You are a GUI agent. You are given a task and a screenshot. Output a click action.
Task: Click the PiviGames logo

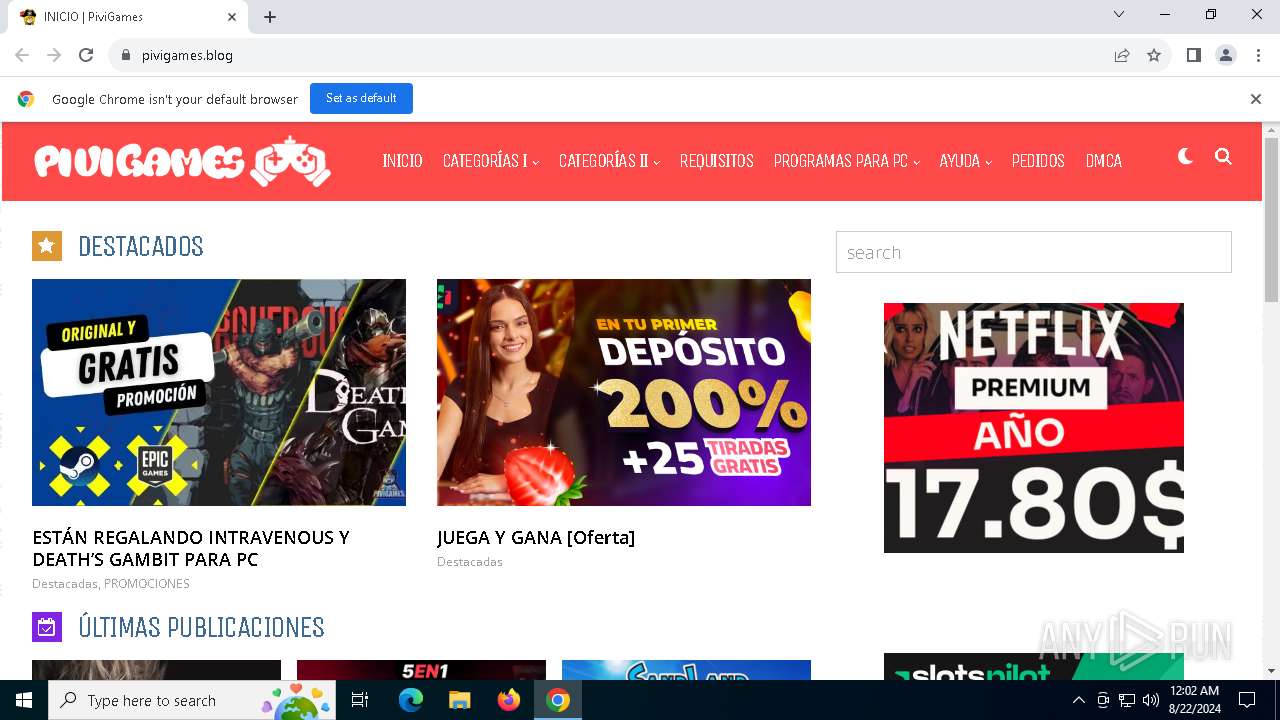point(182,161)
